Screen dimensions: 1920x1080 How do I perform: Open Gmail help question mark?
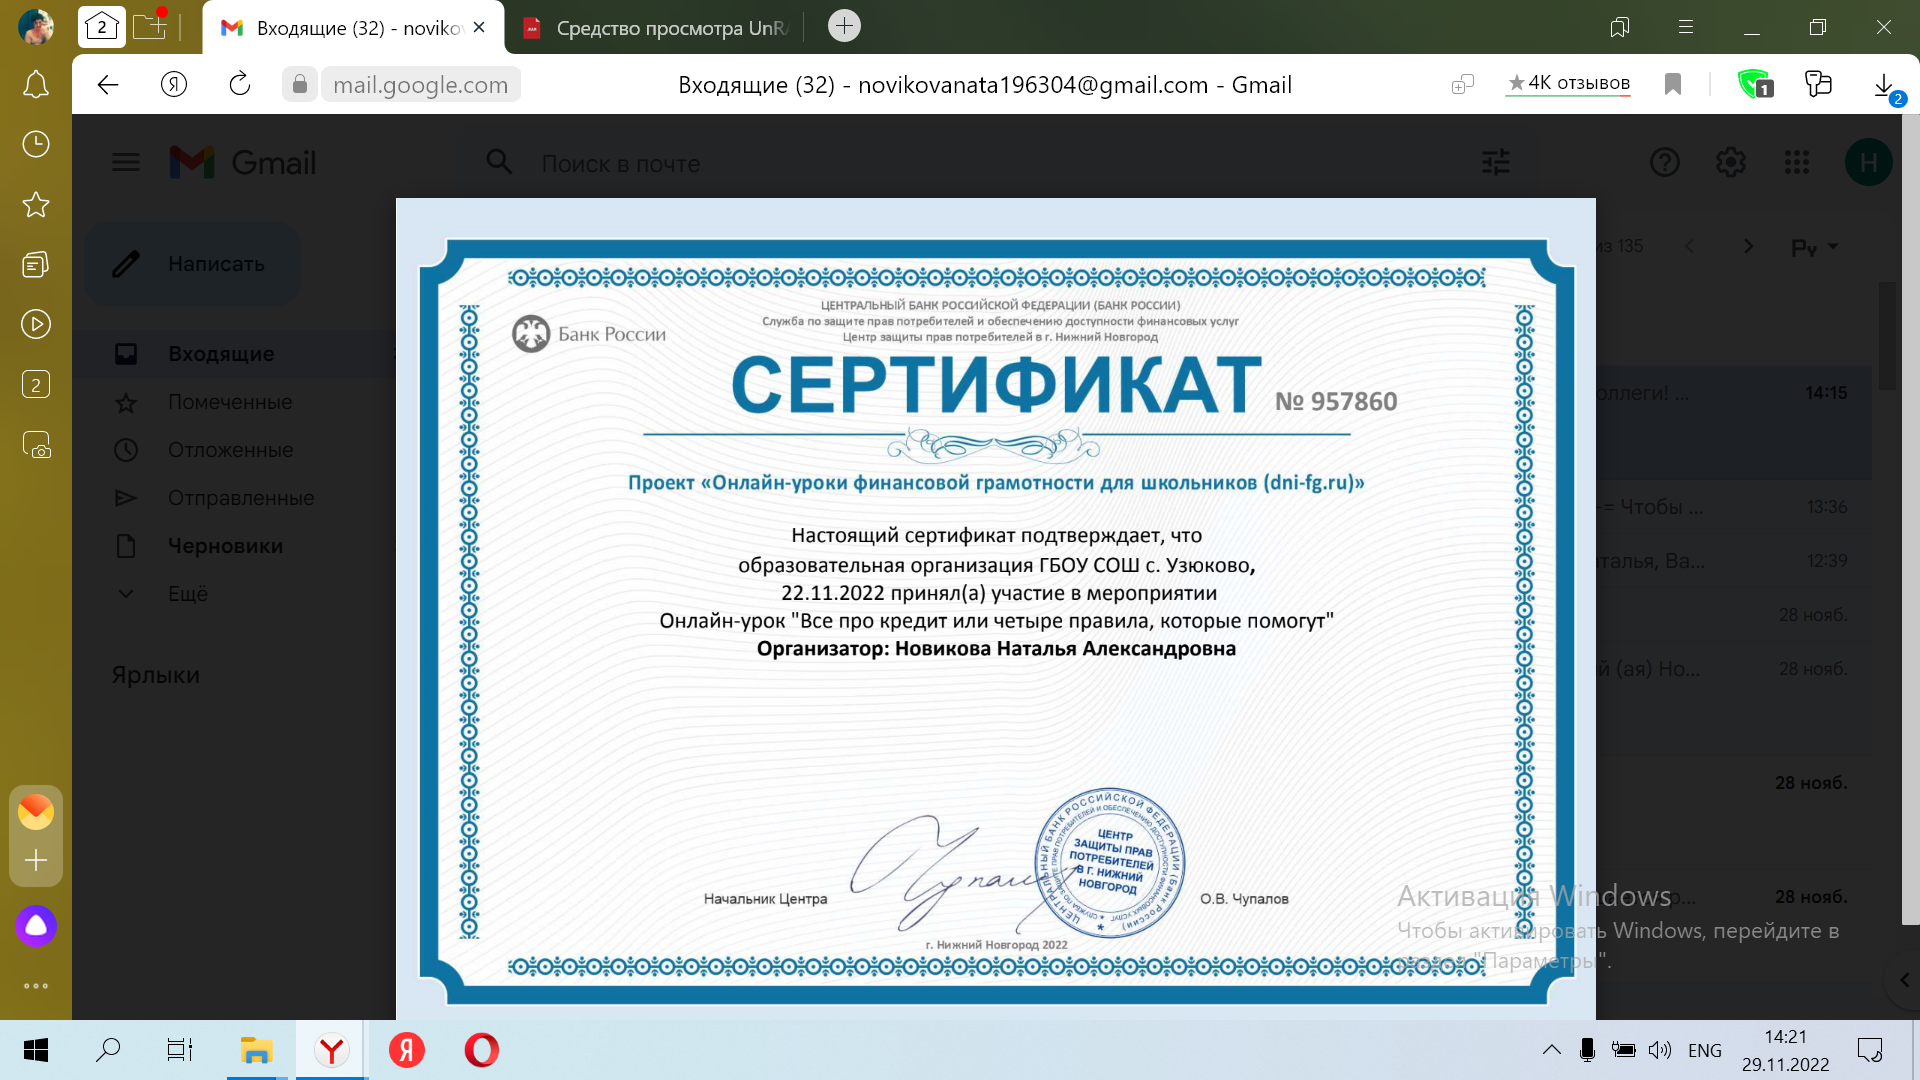click(x=1665, y=162)
